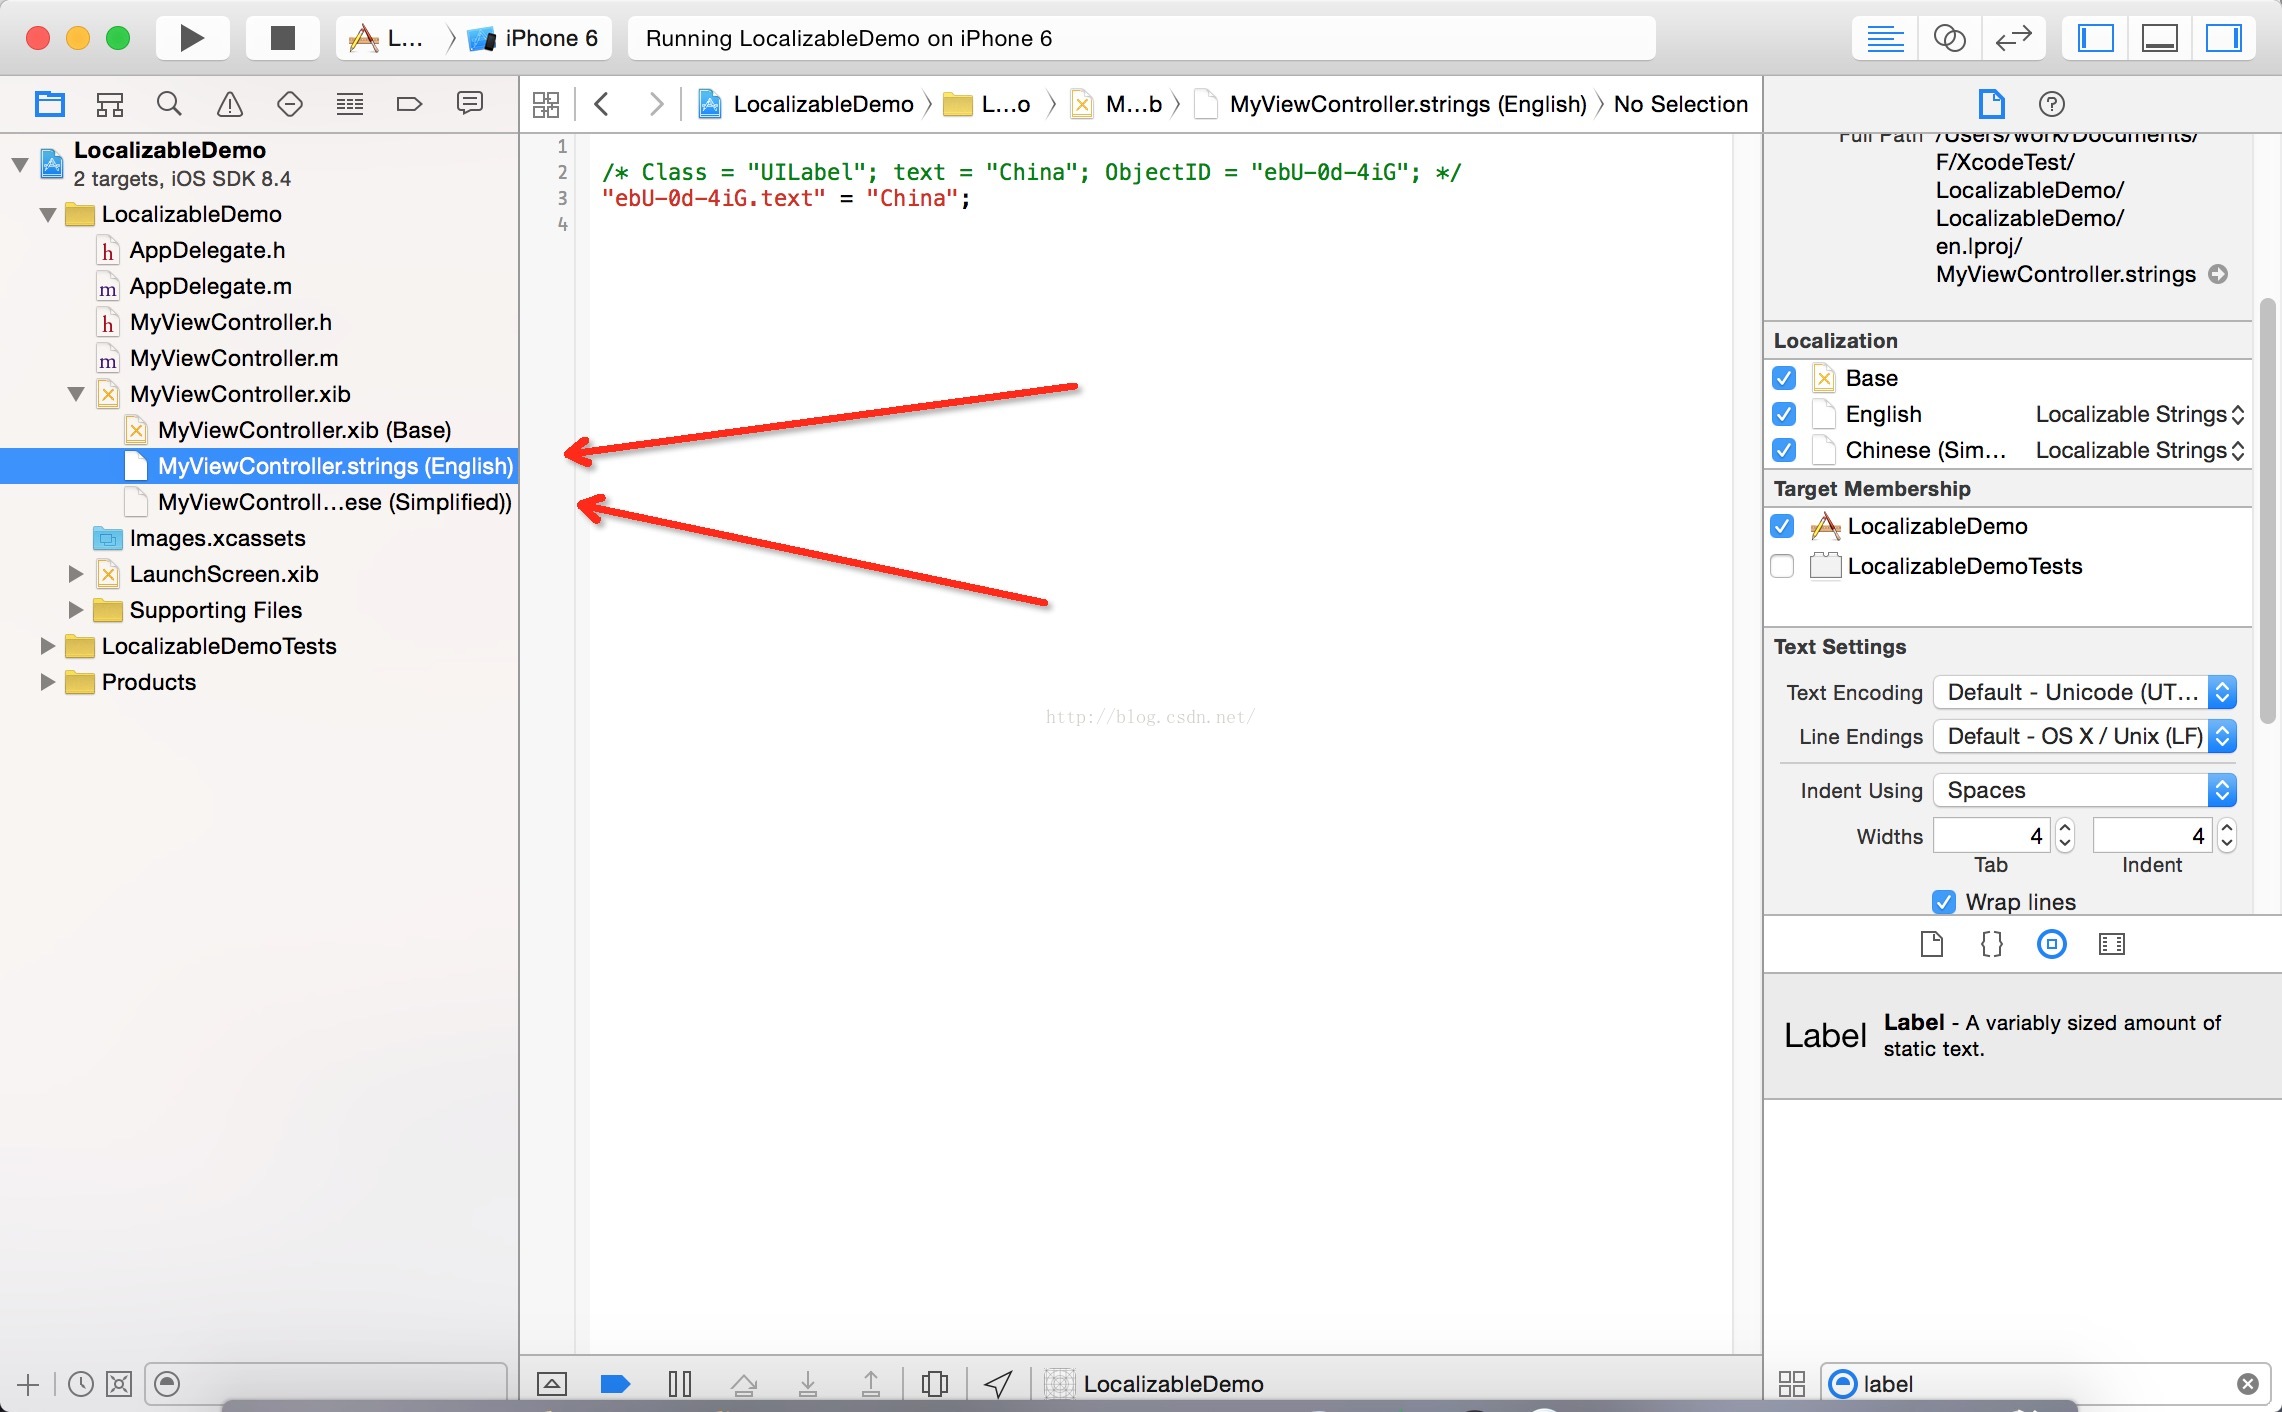Show the Quick Help inspector
Image resolution: width=2282 pixels, height=1412 pixels.
2052,104
